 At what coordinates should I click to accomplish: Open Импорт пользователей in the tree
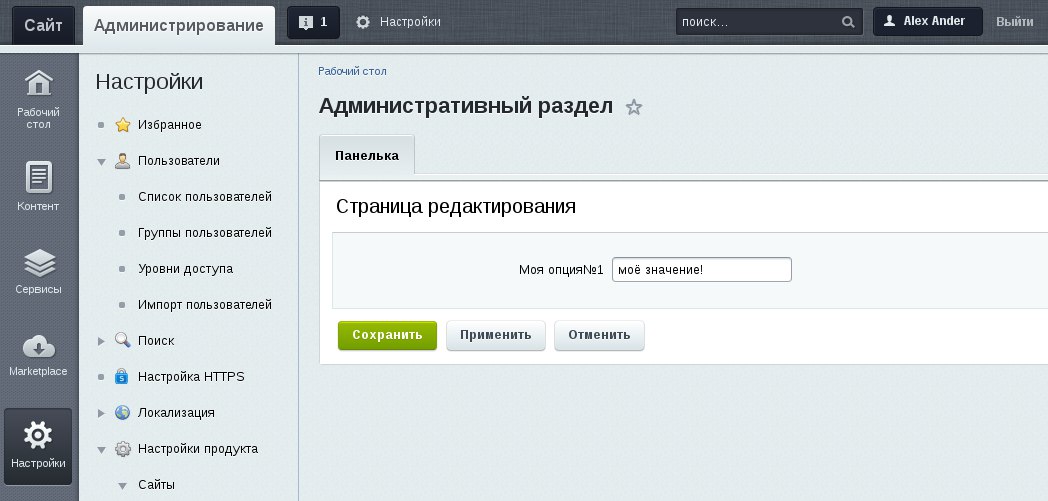tap(205, 305)
